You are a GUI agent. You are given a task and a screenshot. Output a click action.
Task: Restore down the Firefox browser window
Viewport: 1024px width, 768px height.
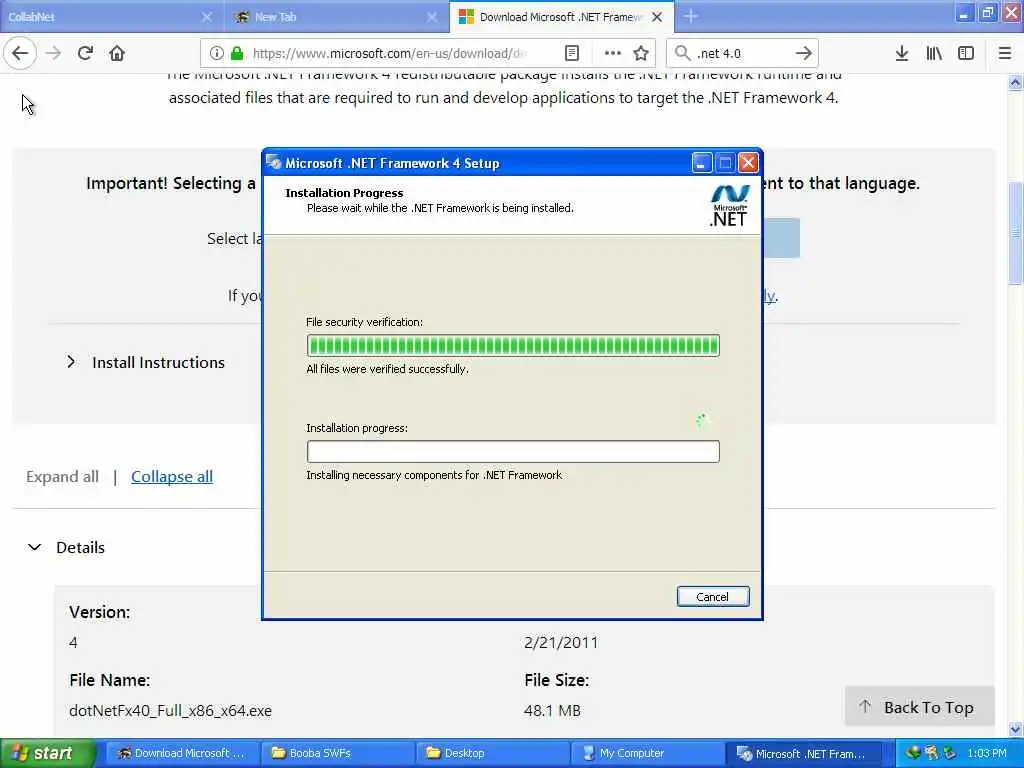pyautogui.click(x=987, y=13)
